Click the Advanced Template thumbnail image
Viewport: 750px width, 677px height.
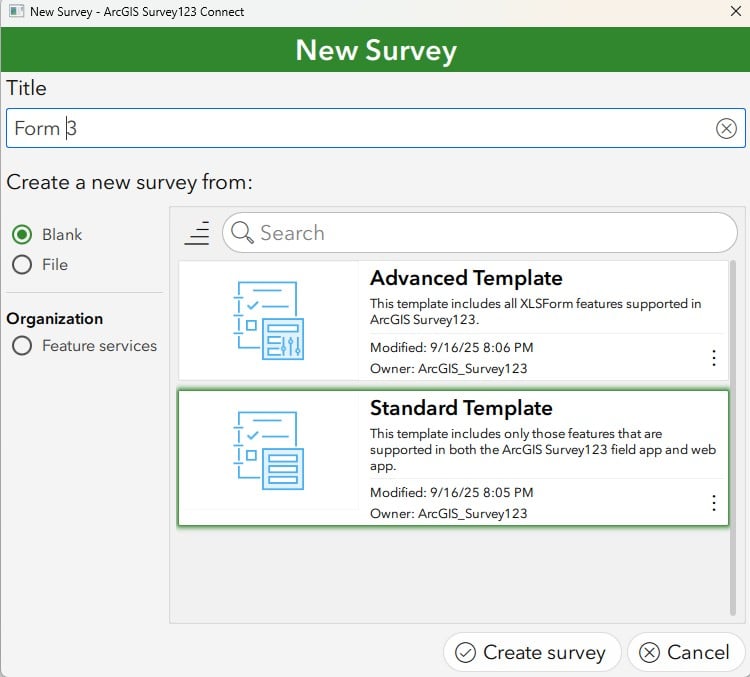268,321
